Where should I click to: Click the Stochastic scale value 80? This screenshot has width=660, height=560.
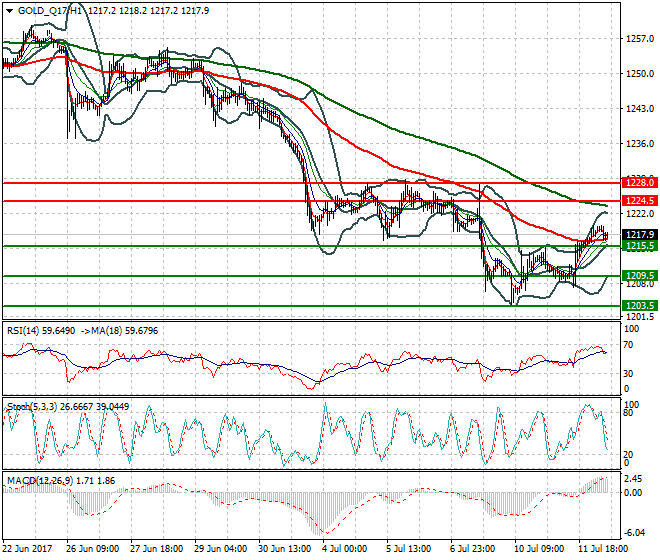tap(628, 412)
